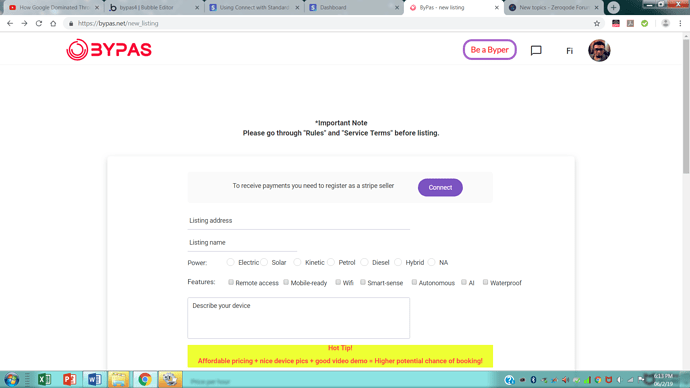This screenshot has height=388, width=690.
Task: Click the dark red-striped extension icon
Action: 616,23
